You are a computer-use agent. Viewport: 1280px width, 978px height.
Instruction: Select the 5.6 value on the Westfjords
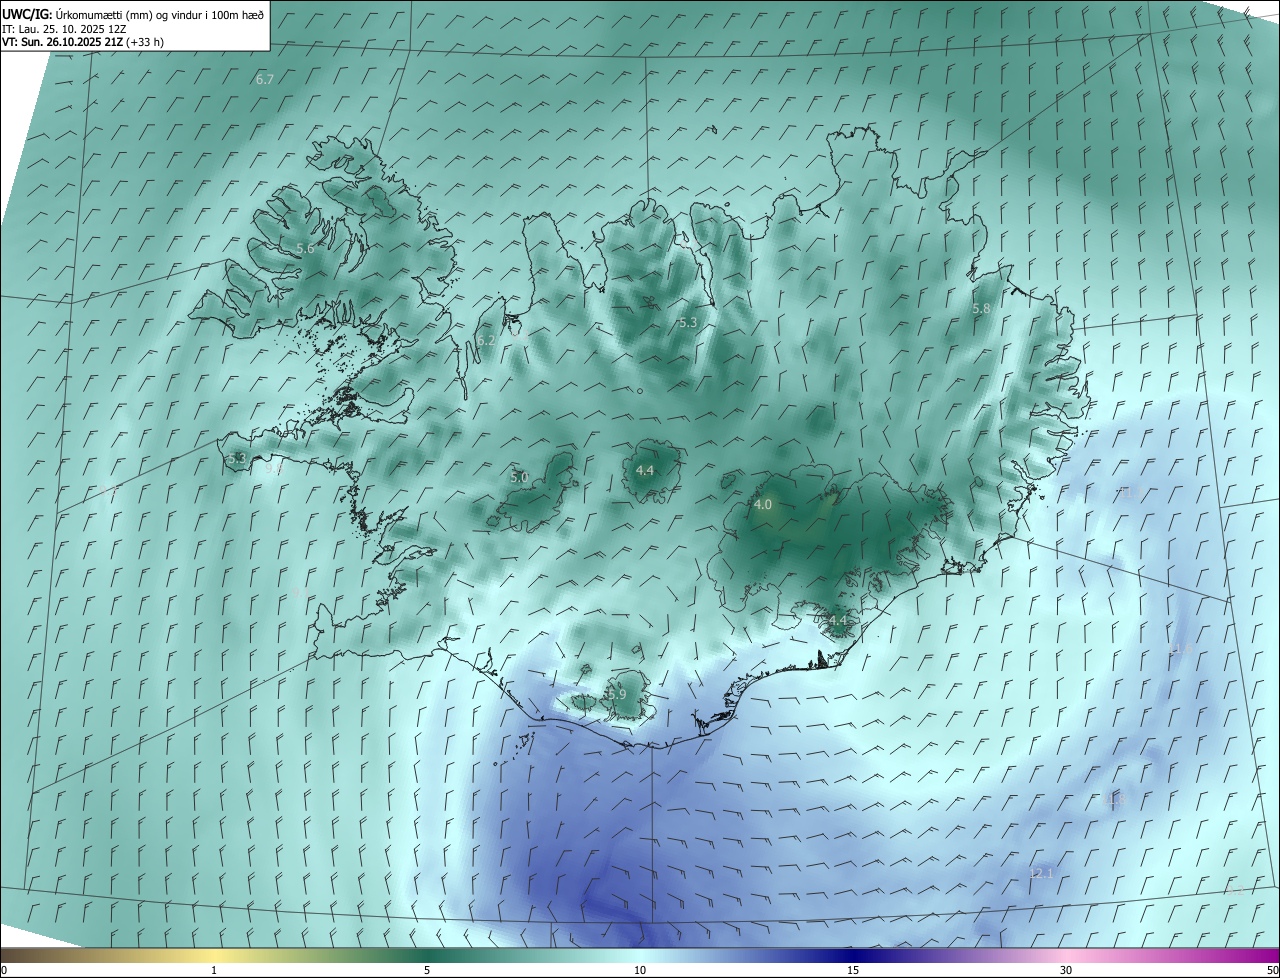pos(305,248)
